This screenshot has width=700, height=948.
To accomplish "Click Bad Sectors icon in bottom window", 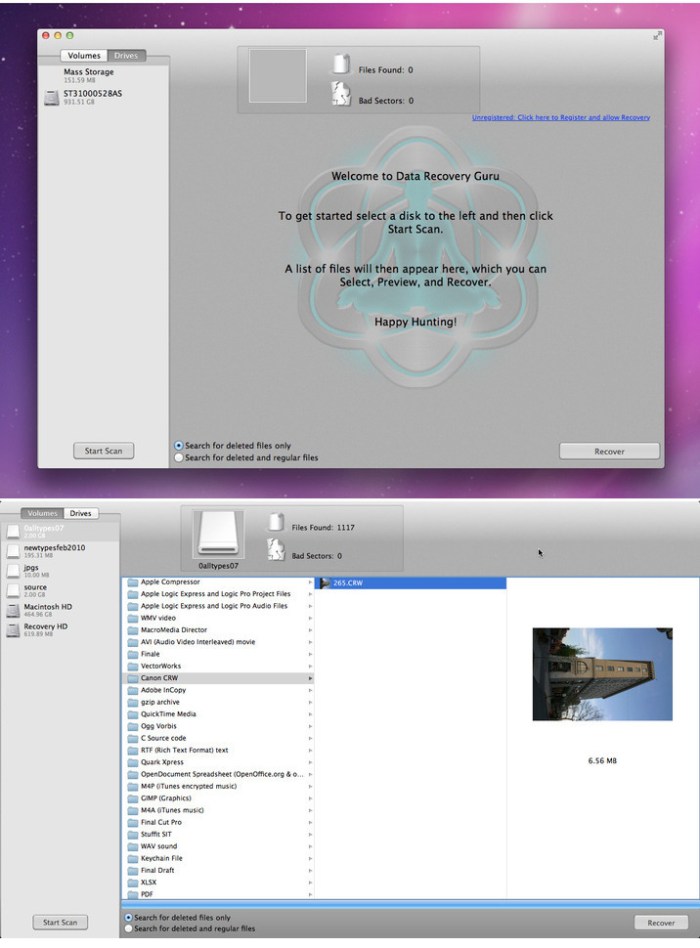I will pos(276,550).
